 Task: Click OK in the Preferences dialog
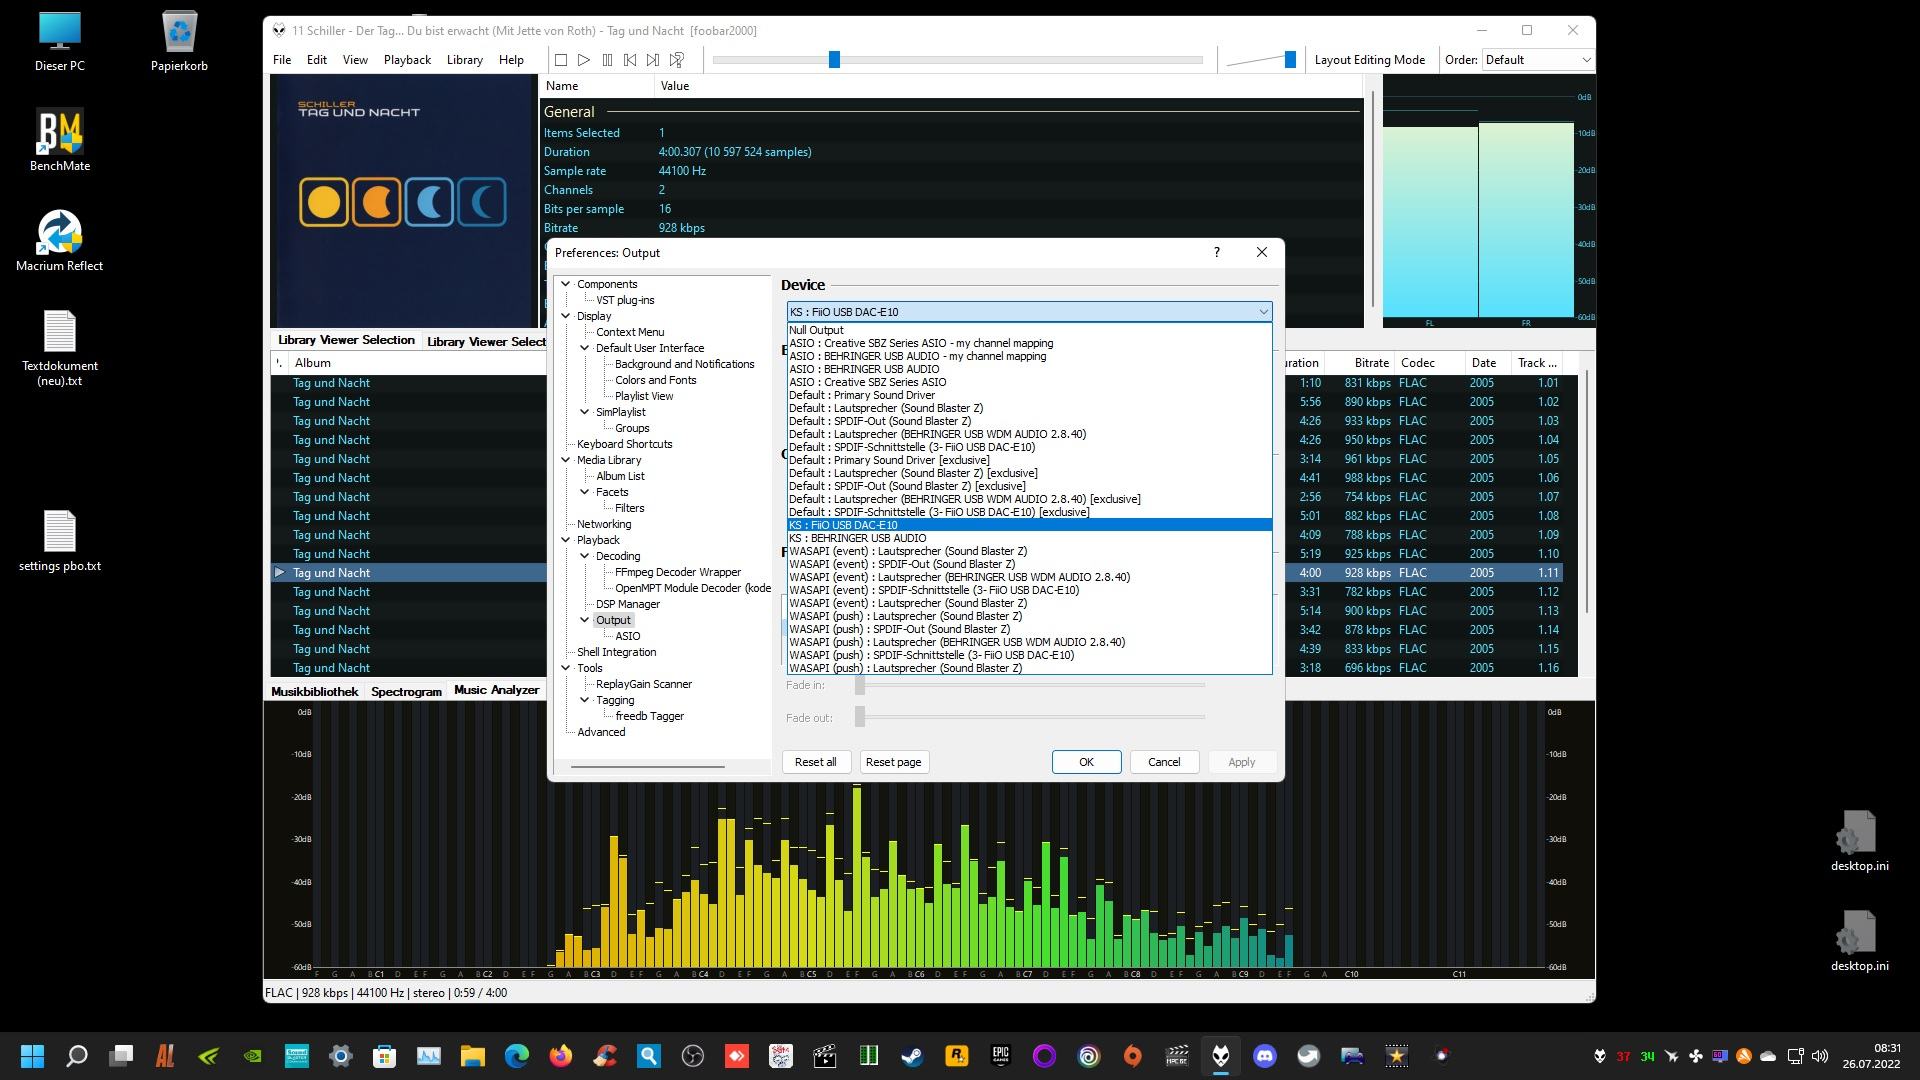click(x=1086, y=762)
